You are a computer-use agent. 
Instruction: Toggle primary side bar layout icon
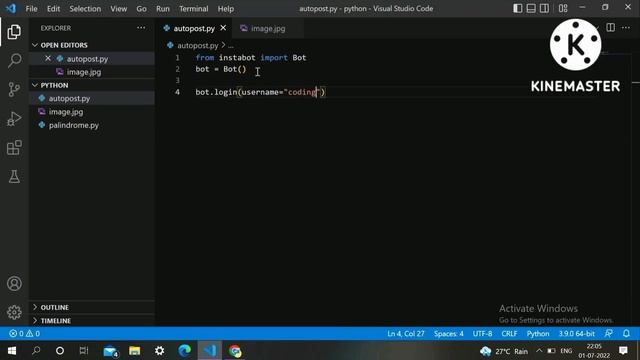[518, 8]
